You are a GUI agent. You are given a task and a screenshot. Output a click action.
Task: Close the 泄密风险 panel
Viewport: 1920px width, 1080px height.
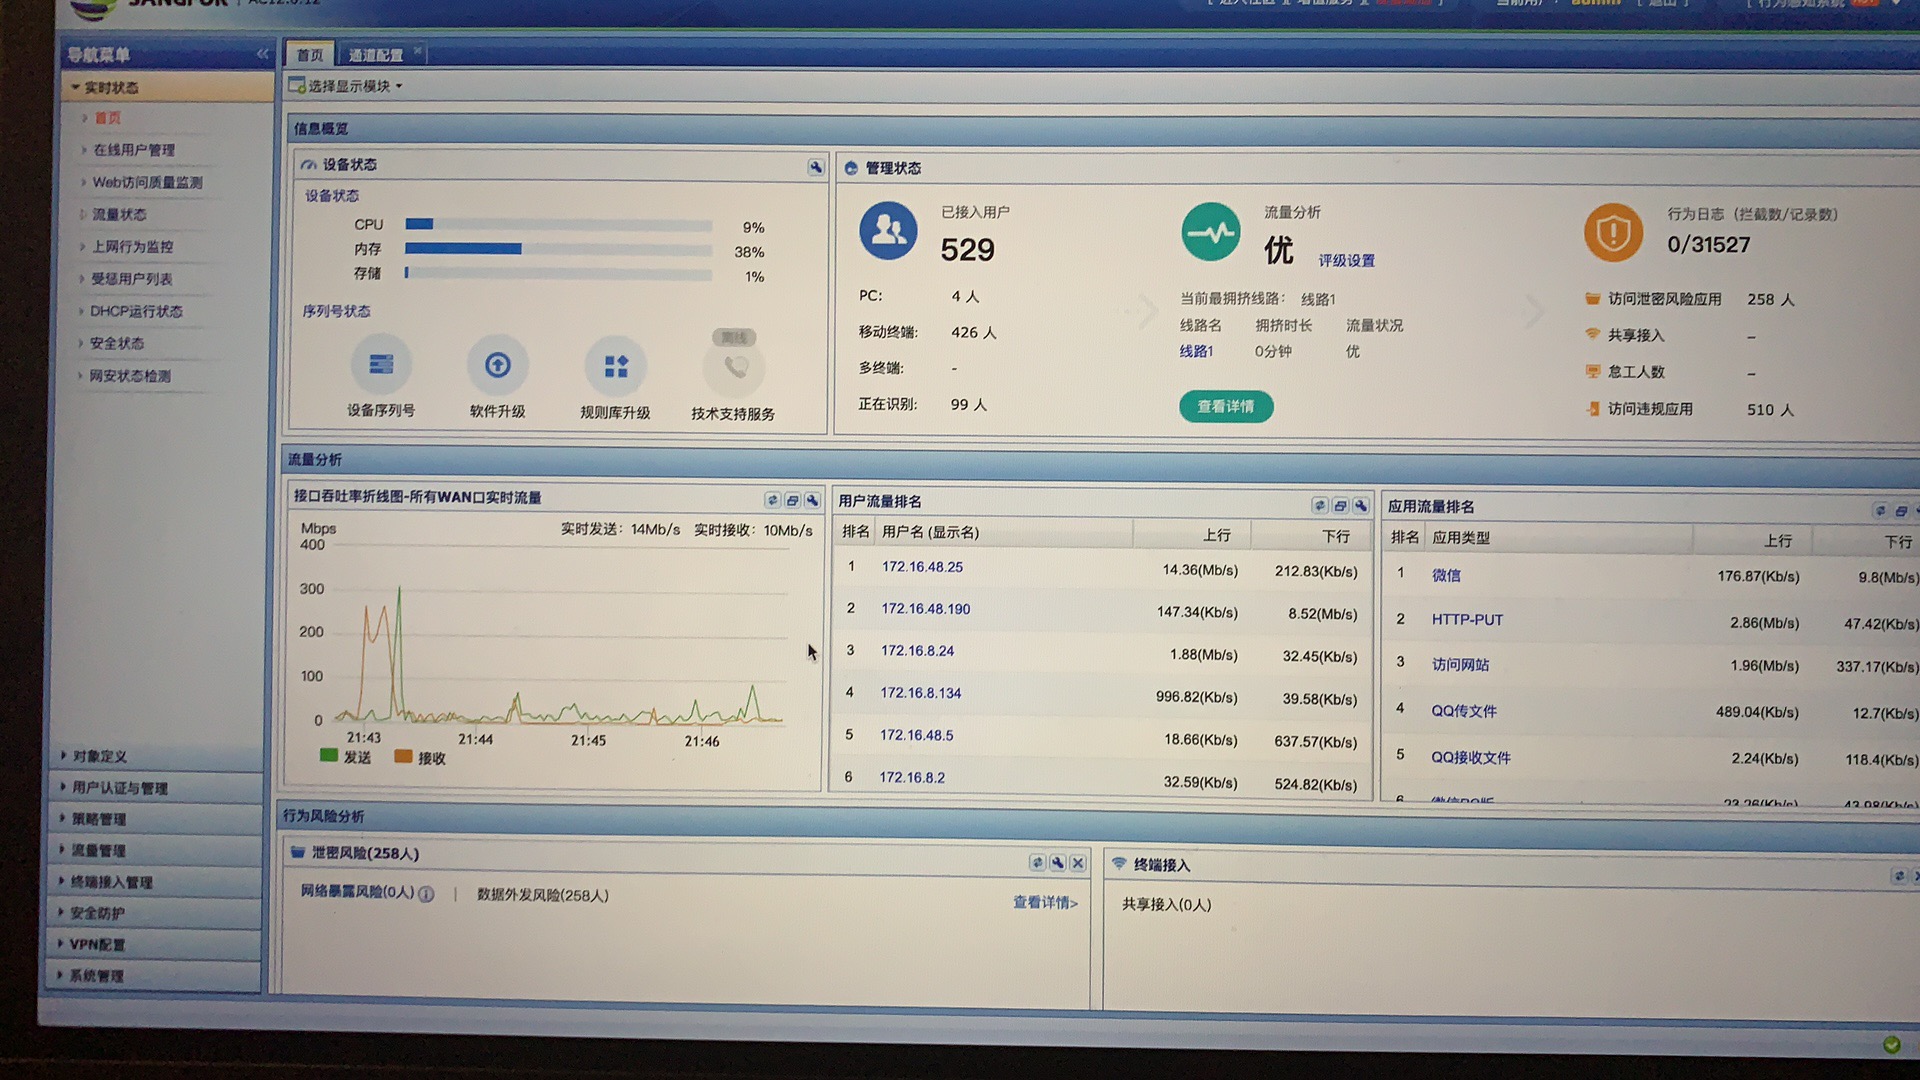coord(1078,863)
